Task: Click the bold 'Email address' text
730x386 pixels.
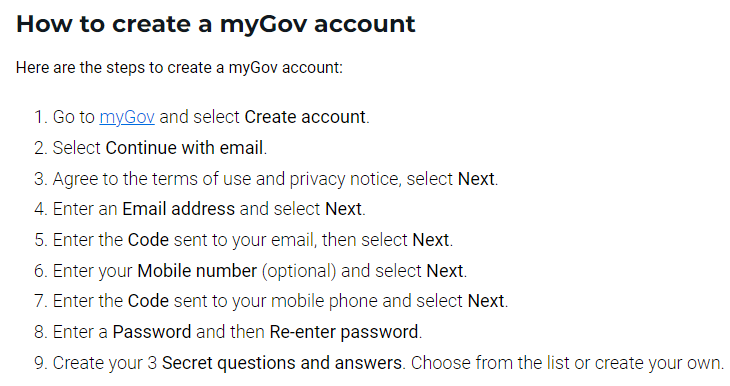Action: click(178, 209)
